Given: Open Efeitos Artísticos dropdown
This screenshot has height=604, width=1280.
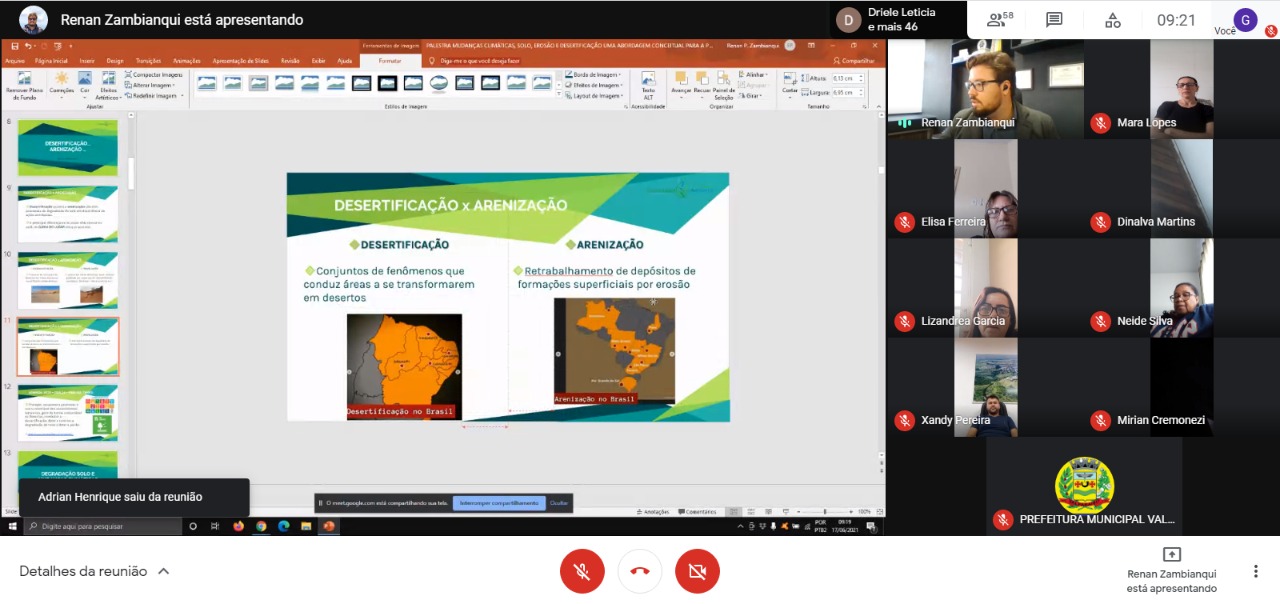Looking at the screenshot, I should pyautogui.click(x=109, y=86).
